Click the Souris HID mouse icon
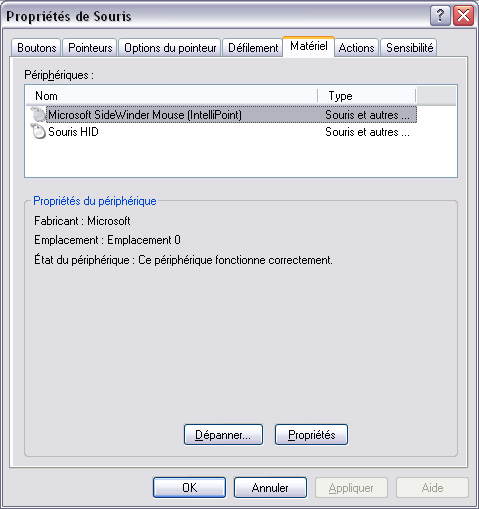 [38, 131]
